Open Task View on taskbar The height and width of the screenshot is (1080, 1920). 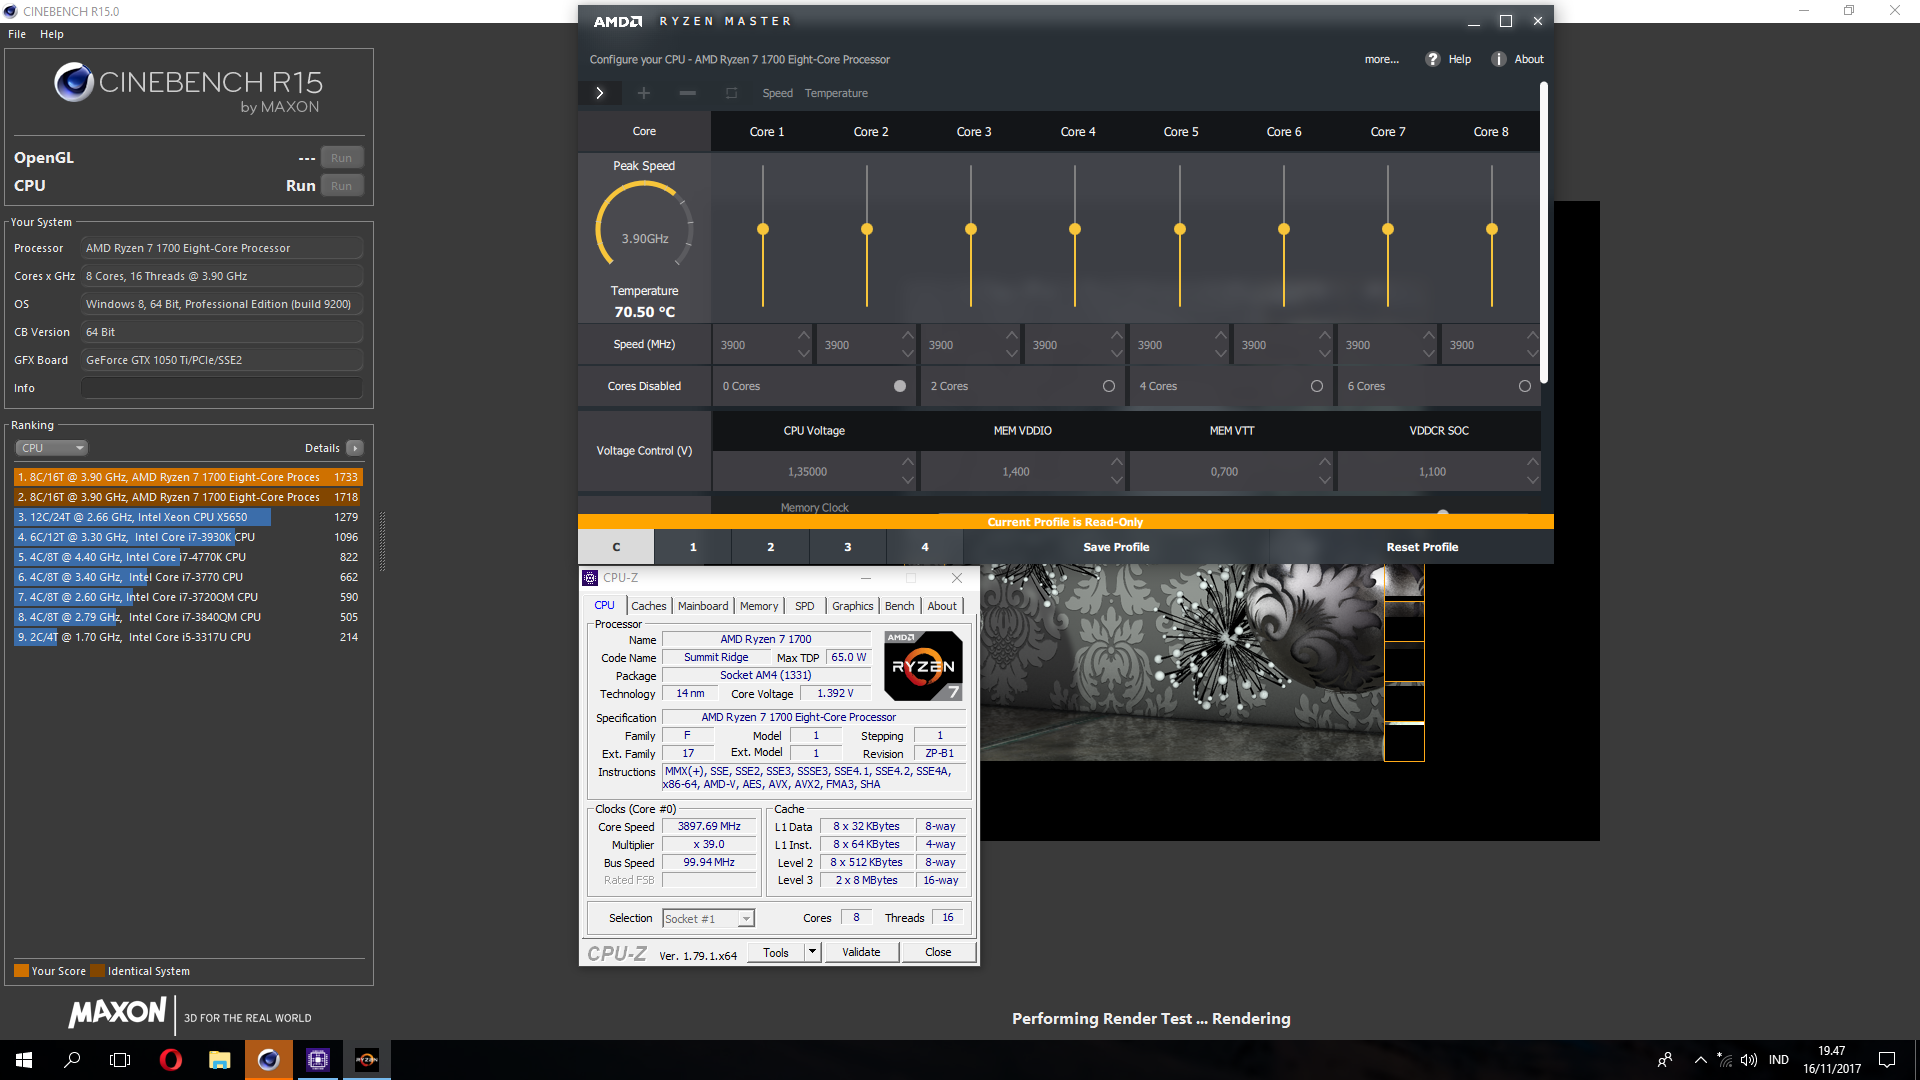point(120,1060)
